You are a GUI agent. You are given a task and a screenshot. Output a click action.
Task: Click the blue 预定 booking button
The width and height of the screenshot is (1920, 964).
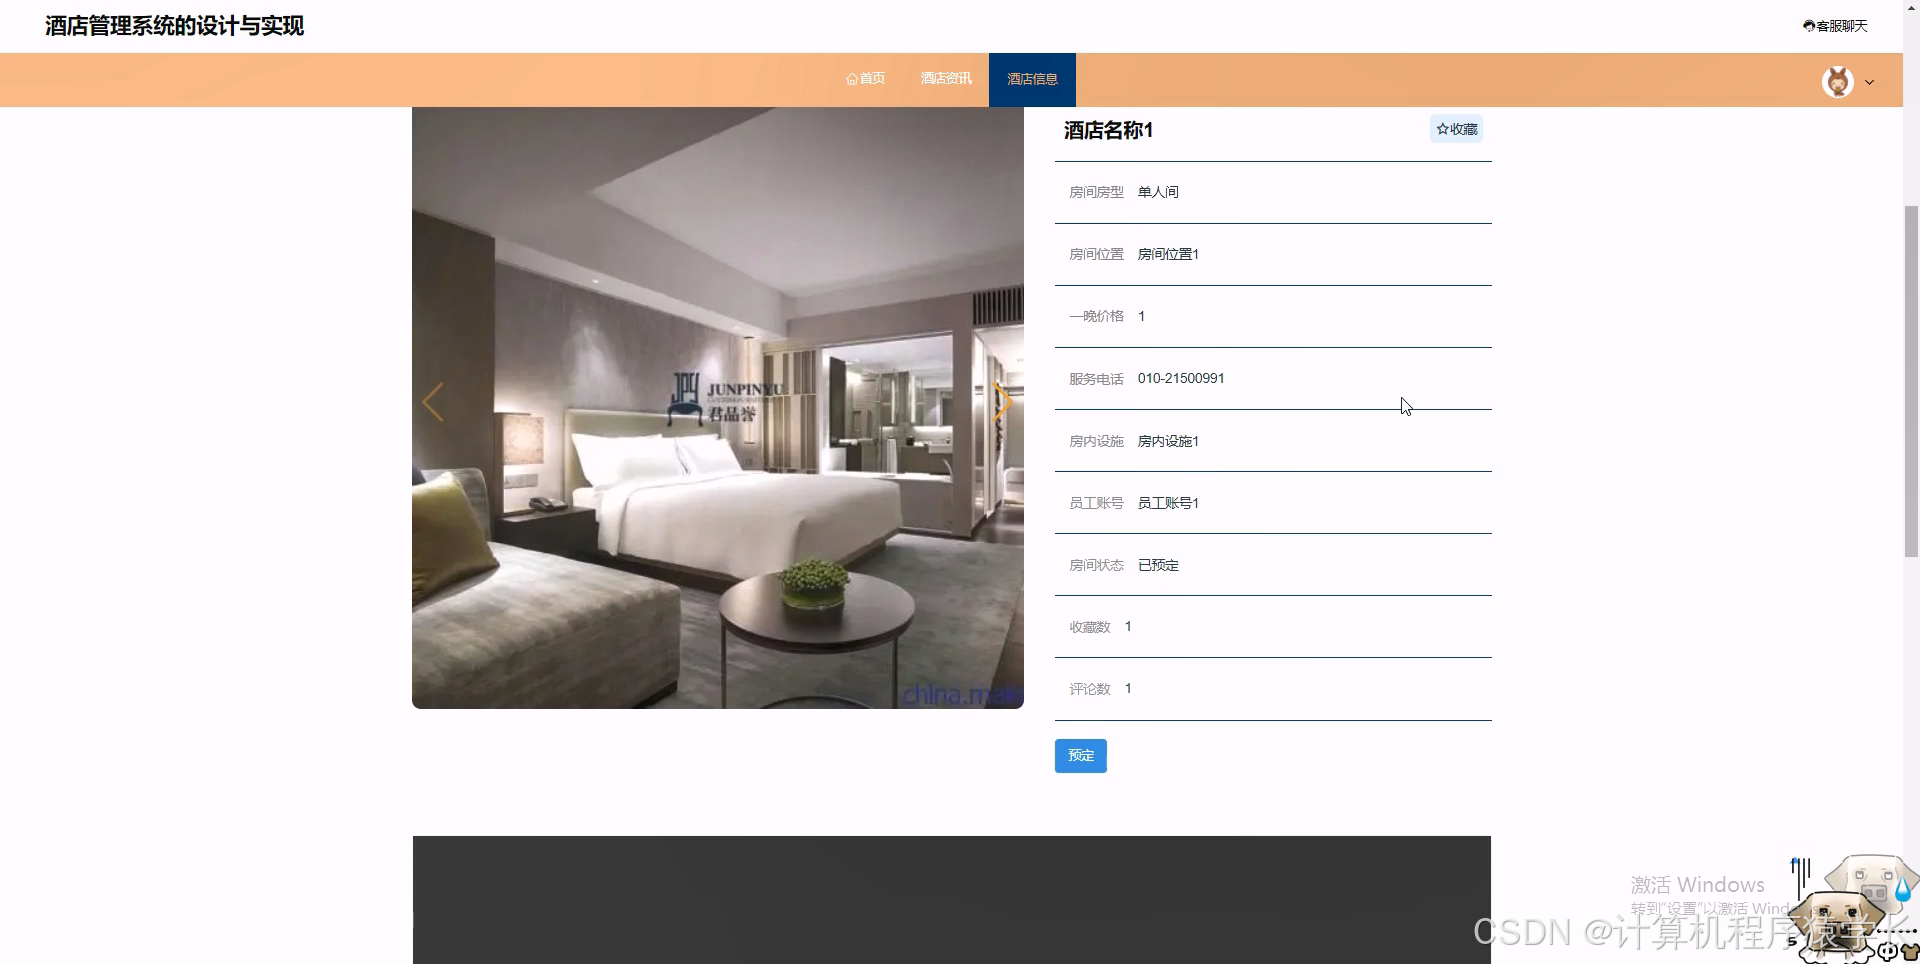[x=1081, y=756]
